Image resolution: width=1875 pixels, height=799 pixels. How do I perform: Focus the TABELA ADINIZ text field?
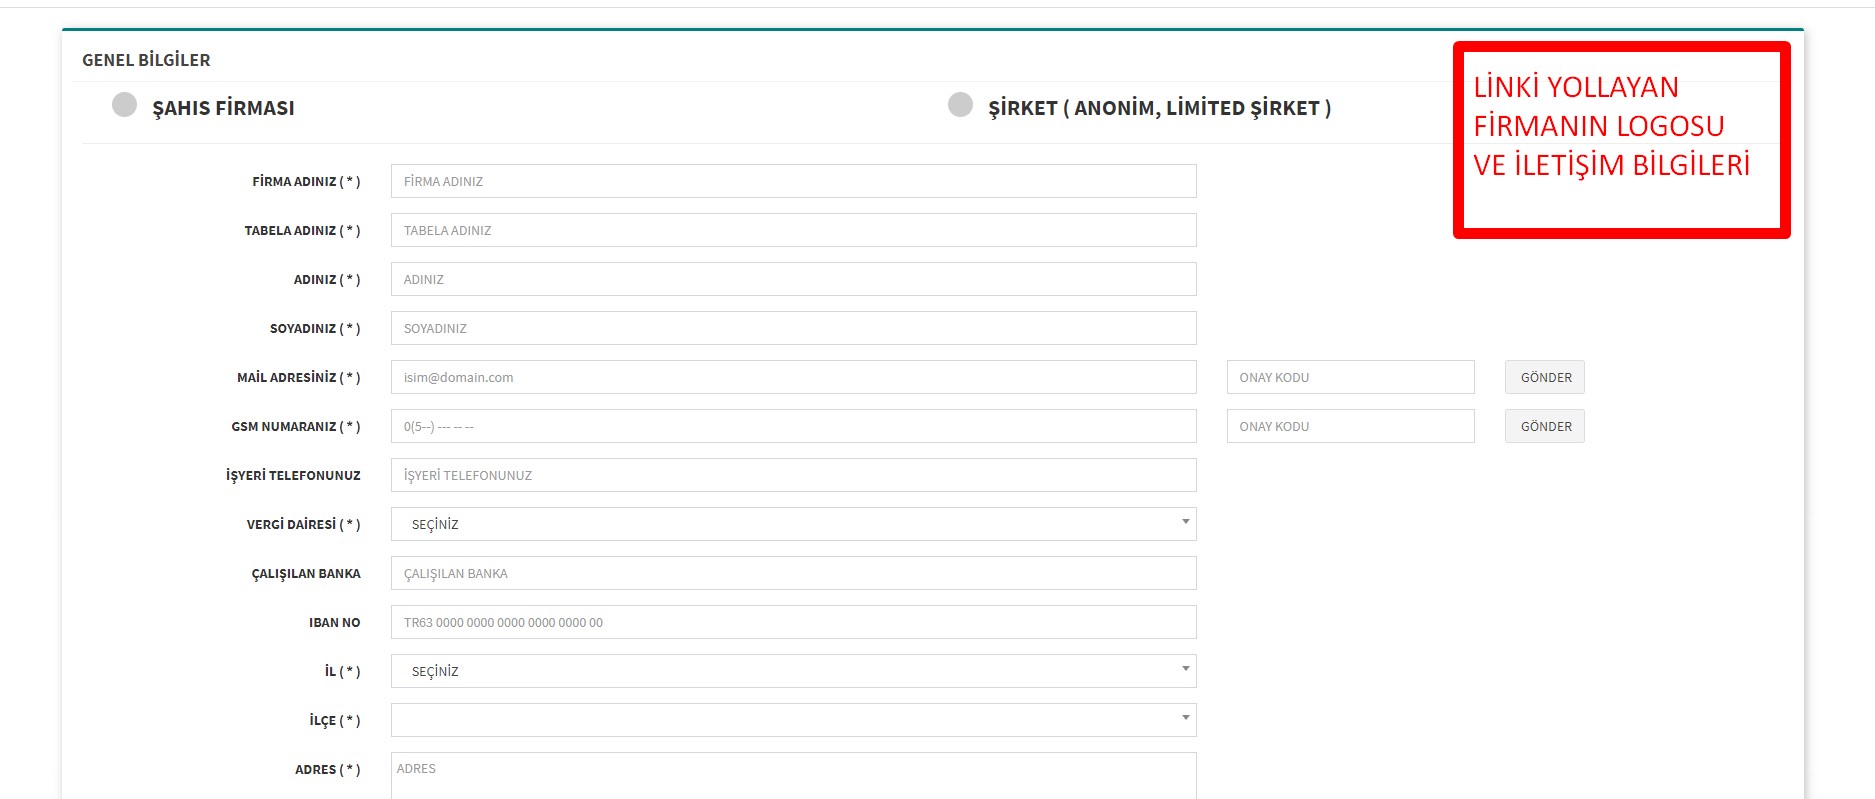pyautogui.click(x=792, y=230)
